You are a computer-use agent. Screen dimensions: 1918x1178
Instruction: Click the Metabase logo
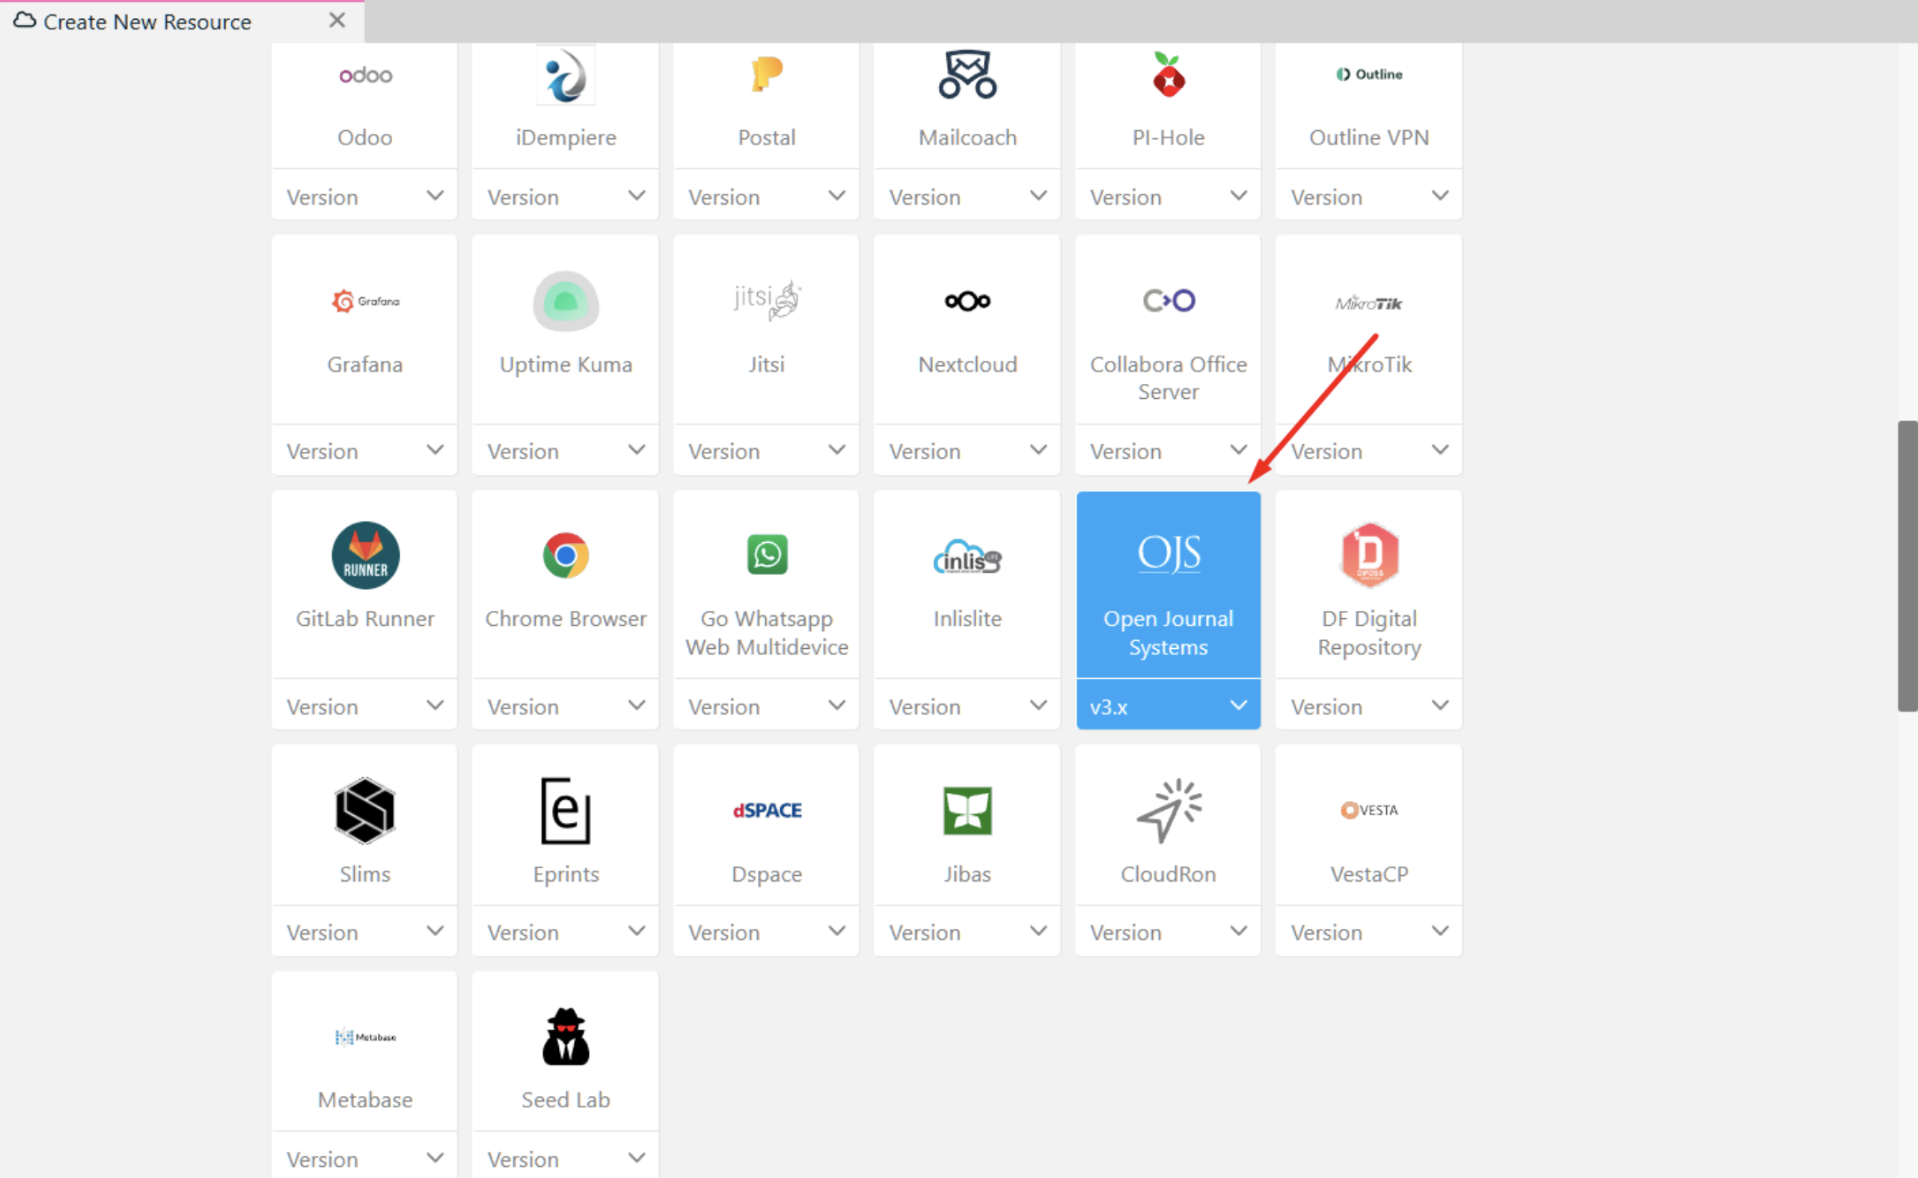(x=365, y=1037)
